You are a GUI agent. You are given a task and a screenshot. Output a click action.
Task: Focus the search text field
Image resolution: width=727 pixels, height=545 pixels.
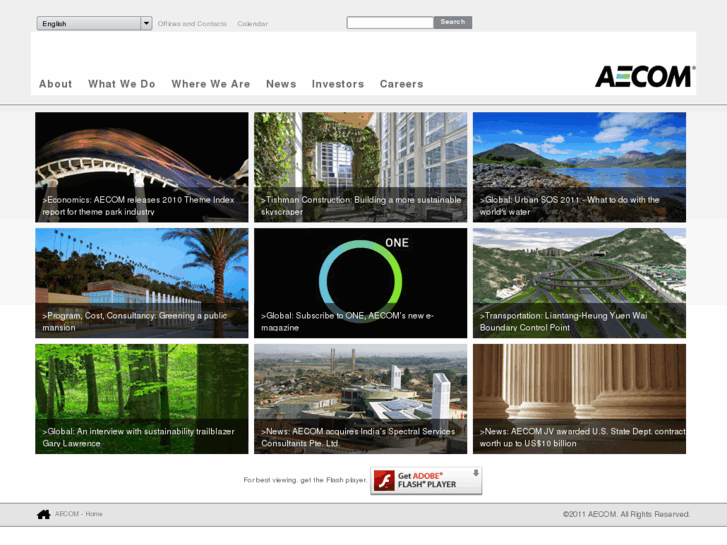click(390, 23)
